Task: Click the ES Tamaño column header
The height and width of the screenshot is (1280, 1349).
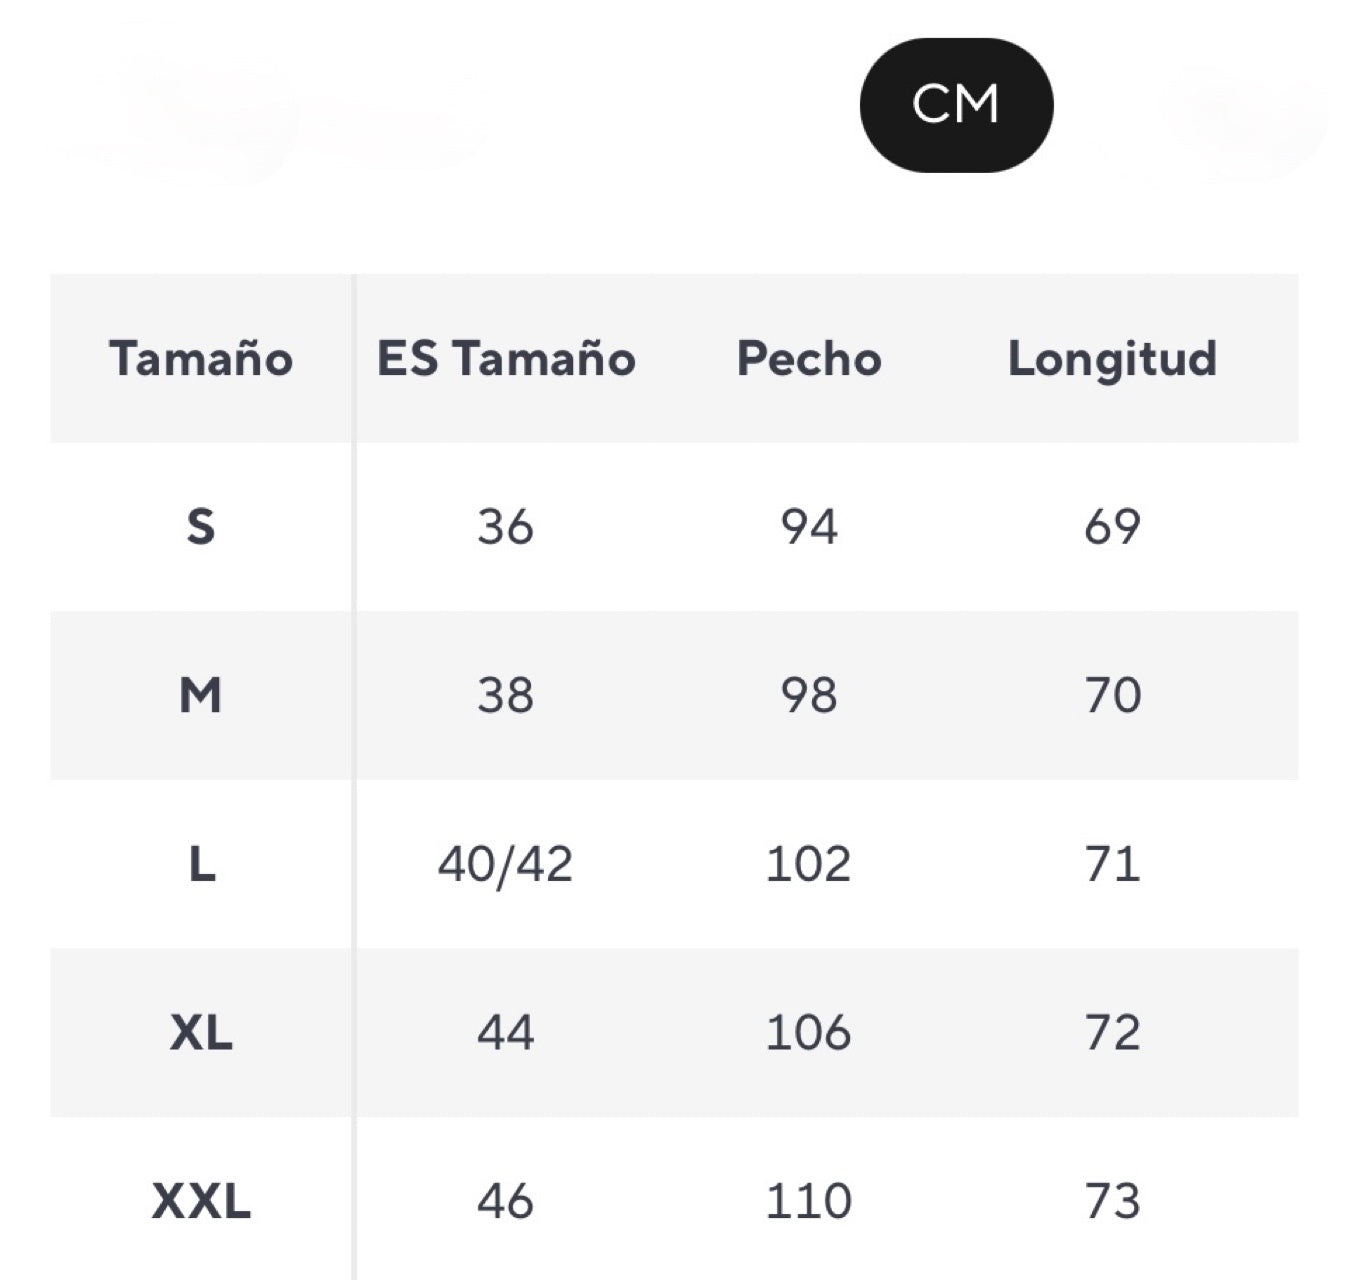Action: (506, 358)
